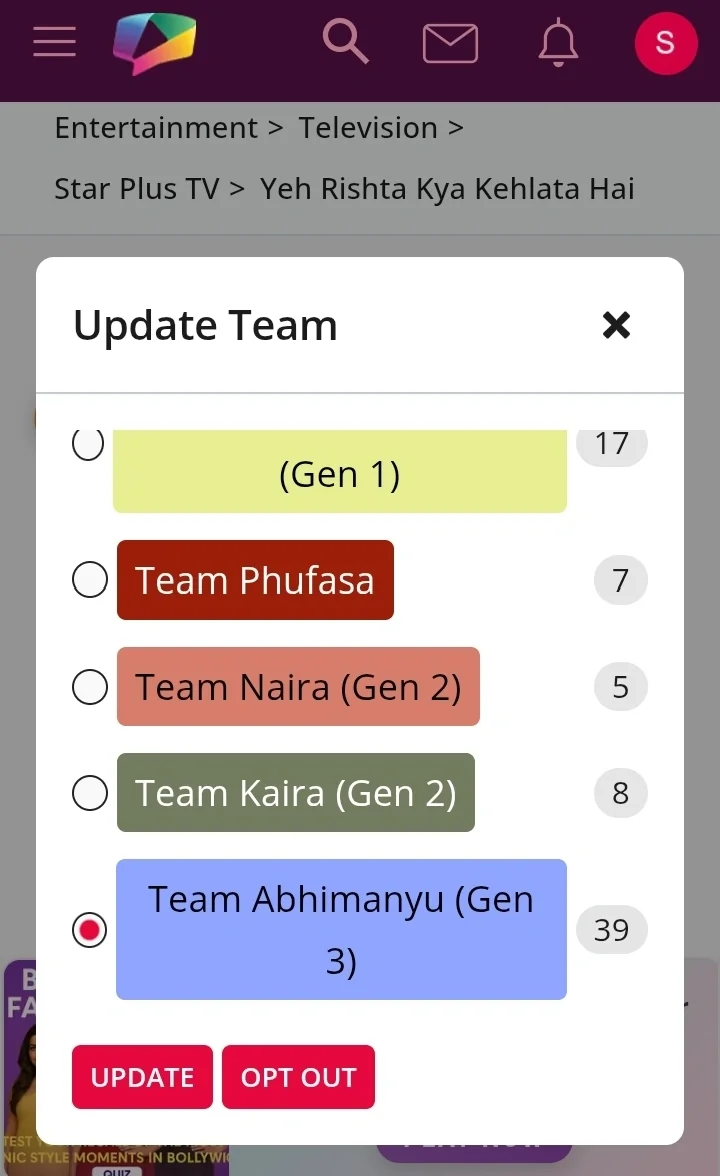Screen dimensions: 720x1176
Task: Click the colorful site logo
Action: tap(154, 44)
